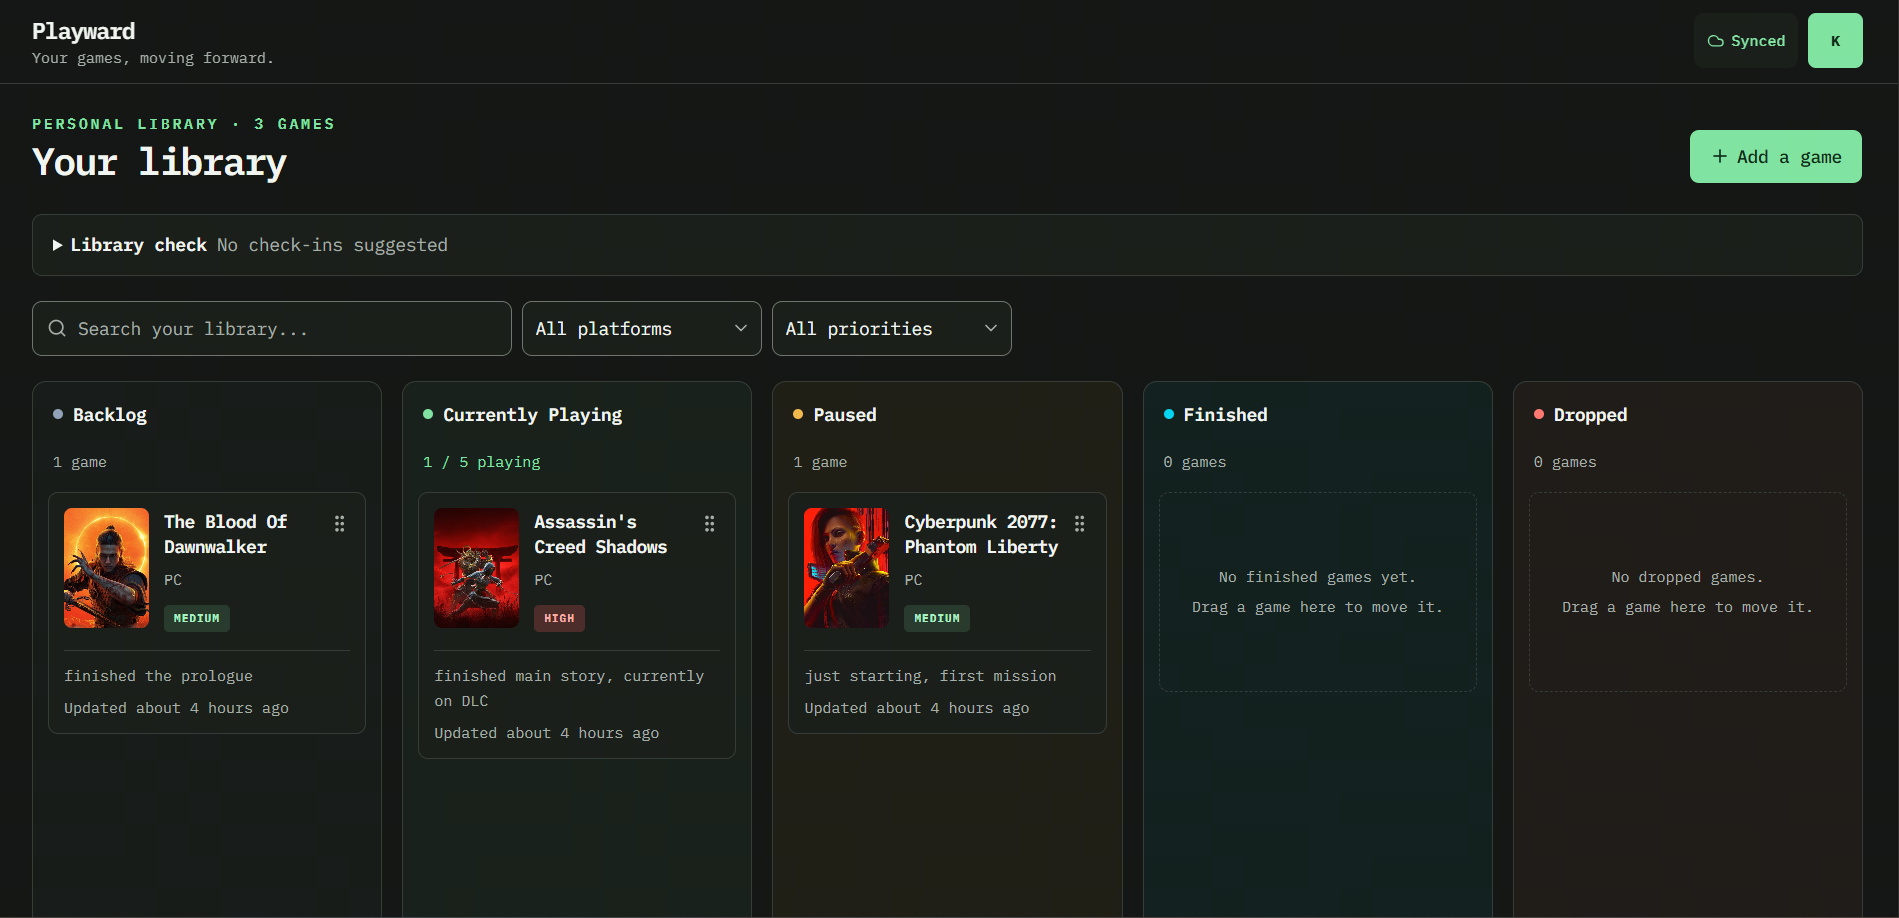This screenshot has height=918, width=1899.
Task: Click drag handle on Cyberpunk 2077 card
Action: click(1079, 523)
